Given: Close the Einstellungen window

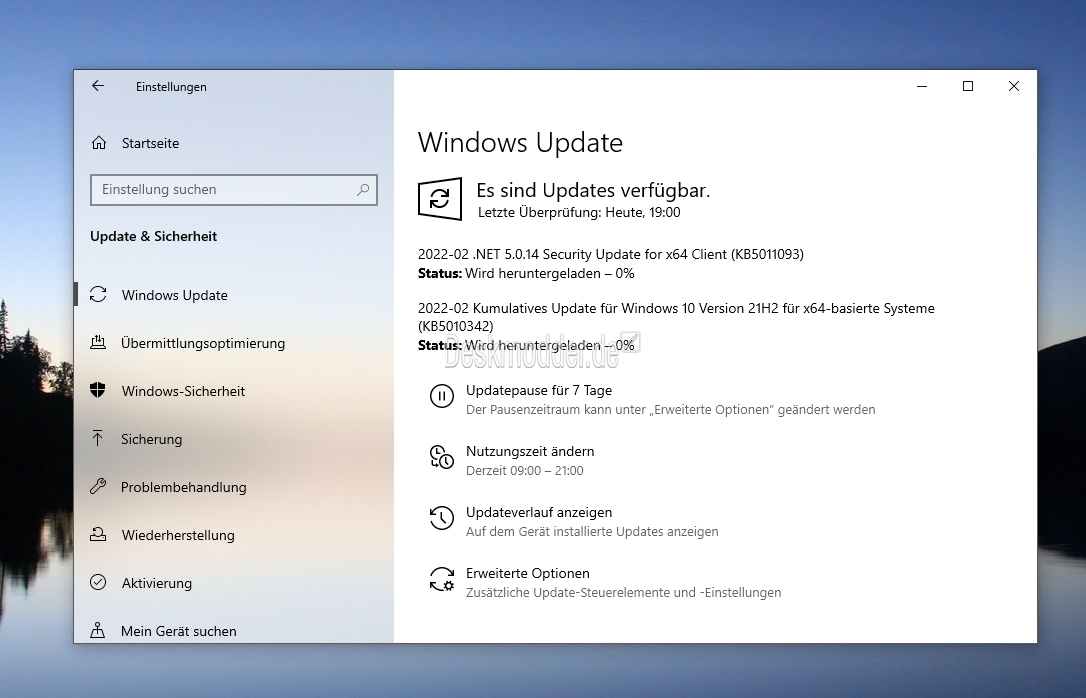Looking at the screenshot, I should click(x=1013, y=86).
